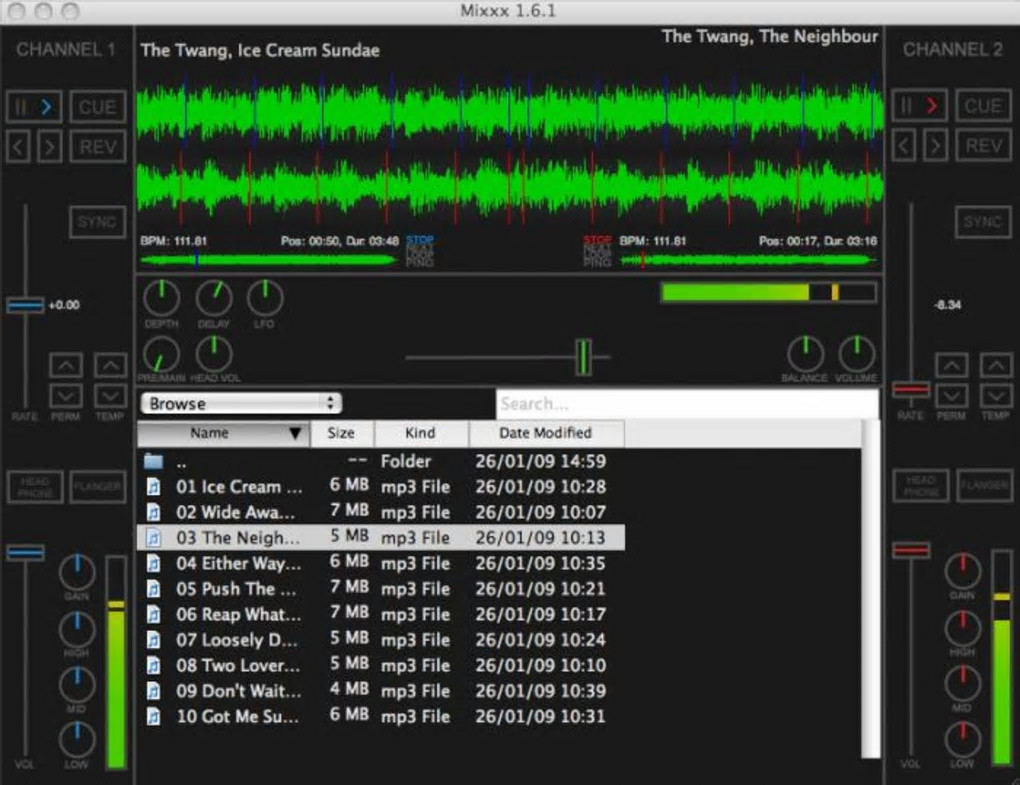This screenshot has width=1020, height=785.
Task: Click the Channel 1 track overview waveform
Action: pyautogui.click(x=268, y=260)
